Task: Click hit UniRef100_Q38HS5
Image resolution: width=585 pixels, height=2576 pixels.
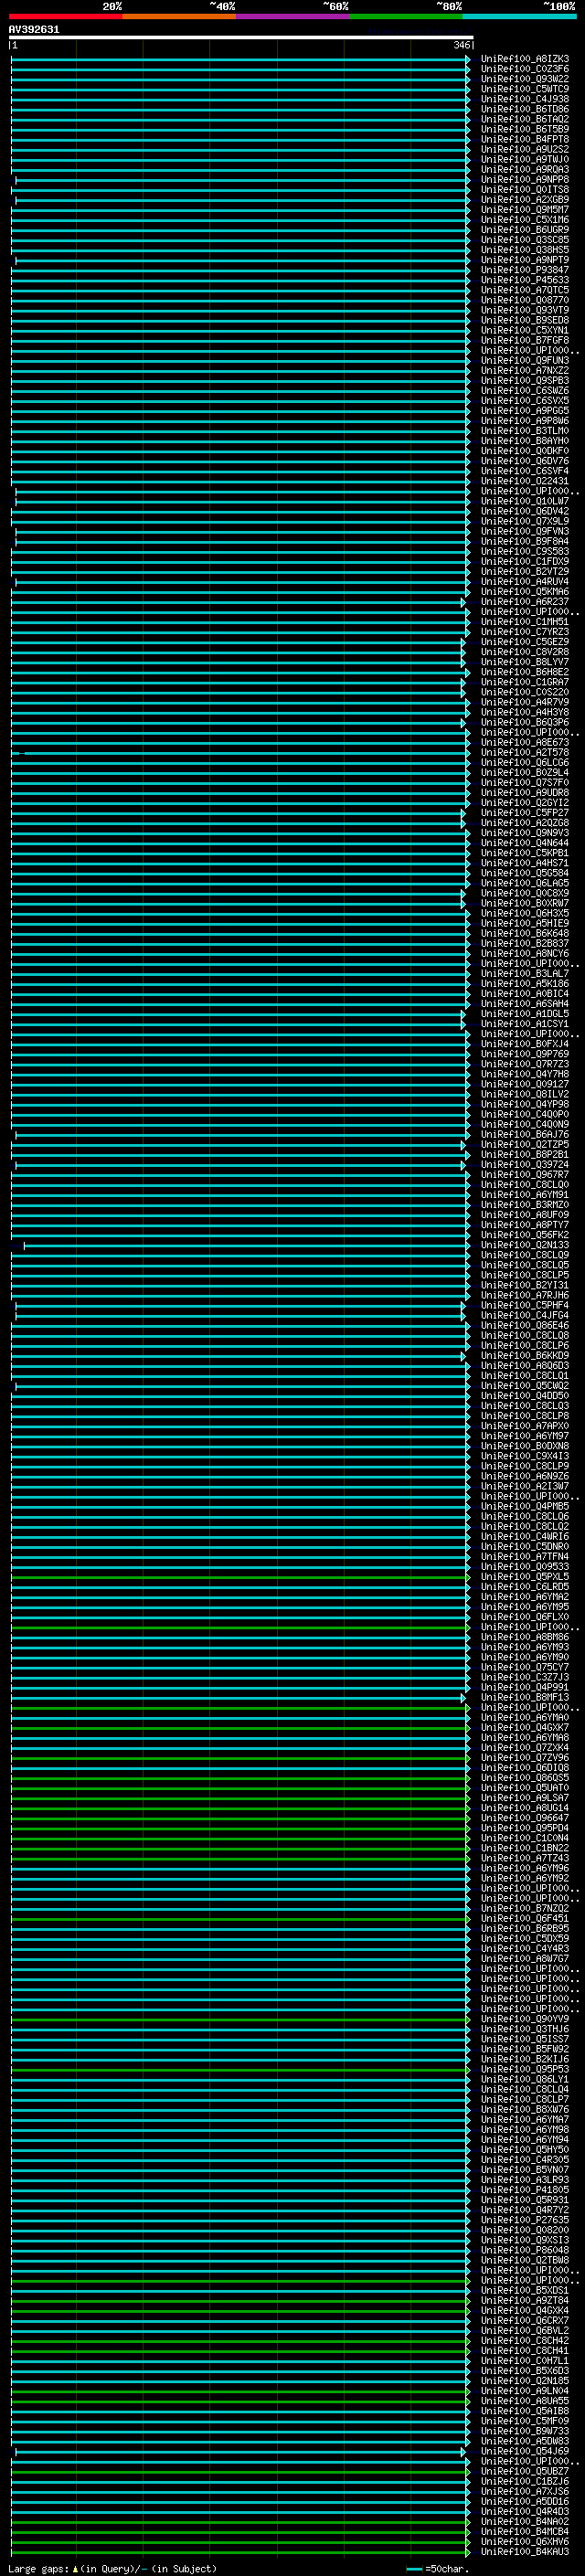Action: [525, 250]
